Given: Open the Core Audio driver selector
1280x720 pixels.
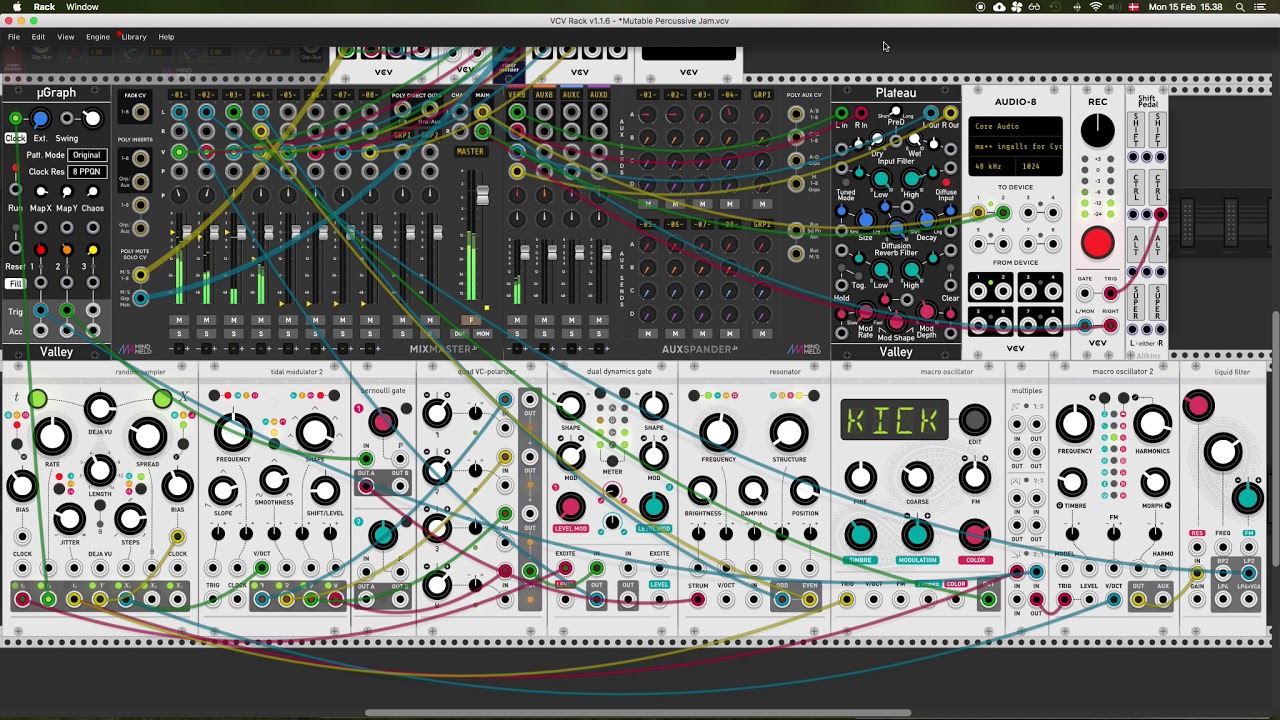Looking at the screenshot, I should point(1015,127).
